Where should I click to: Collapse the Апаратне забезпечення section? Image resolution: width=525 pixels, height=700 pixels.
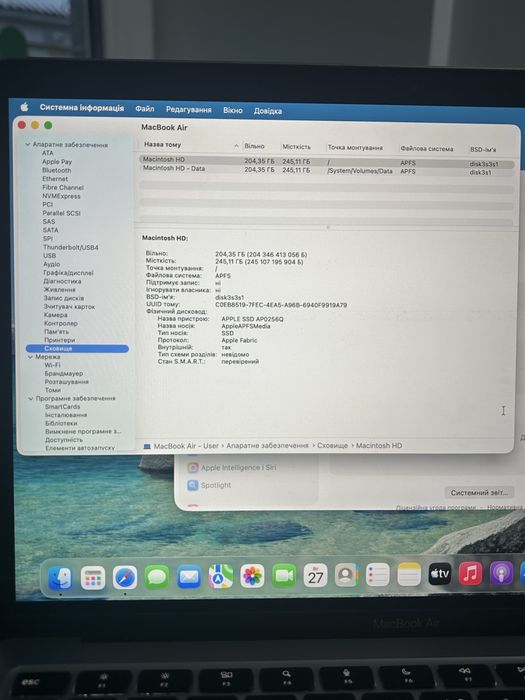click(28, 145)
